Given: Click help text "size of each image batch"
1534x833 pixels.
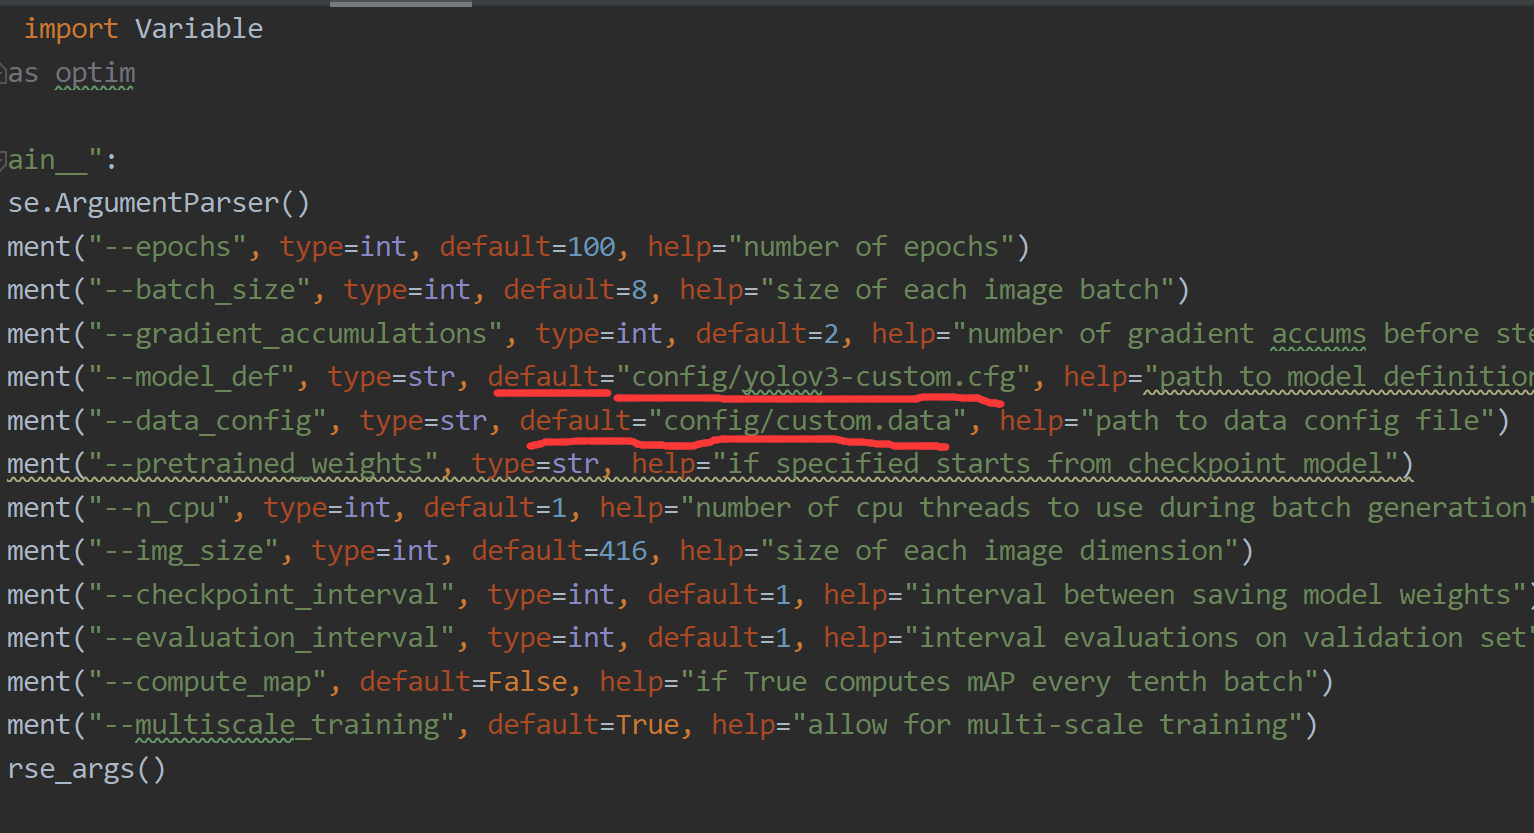Looking at the screenshot, I should click(x=969, y=290).
